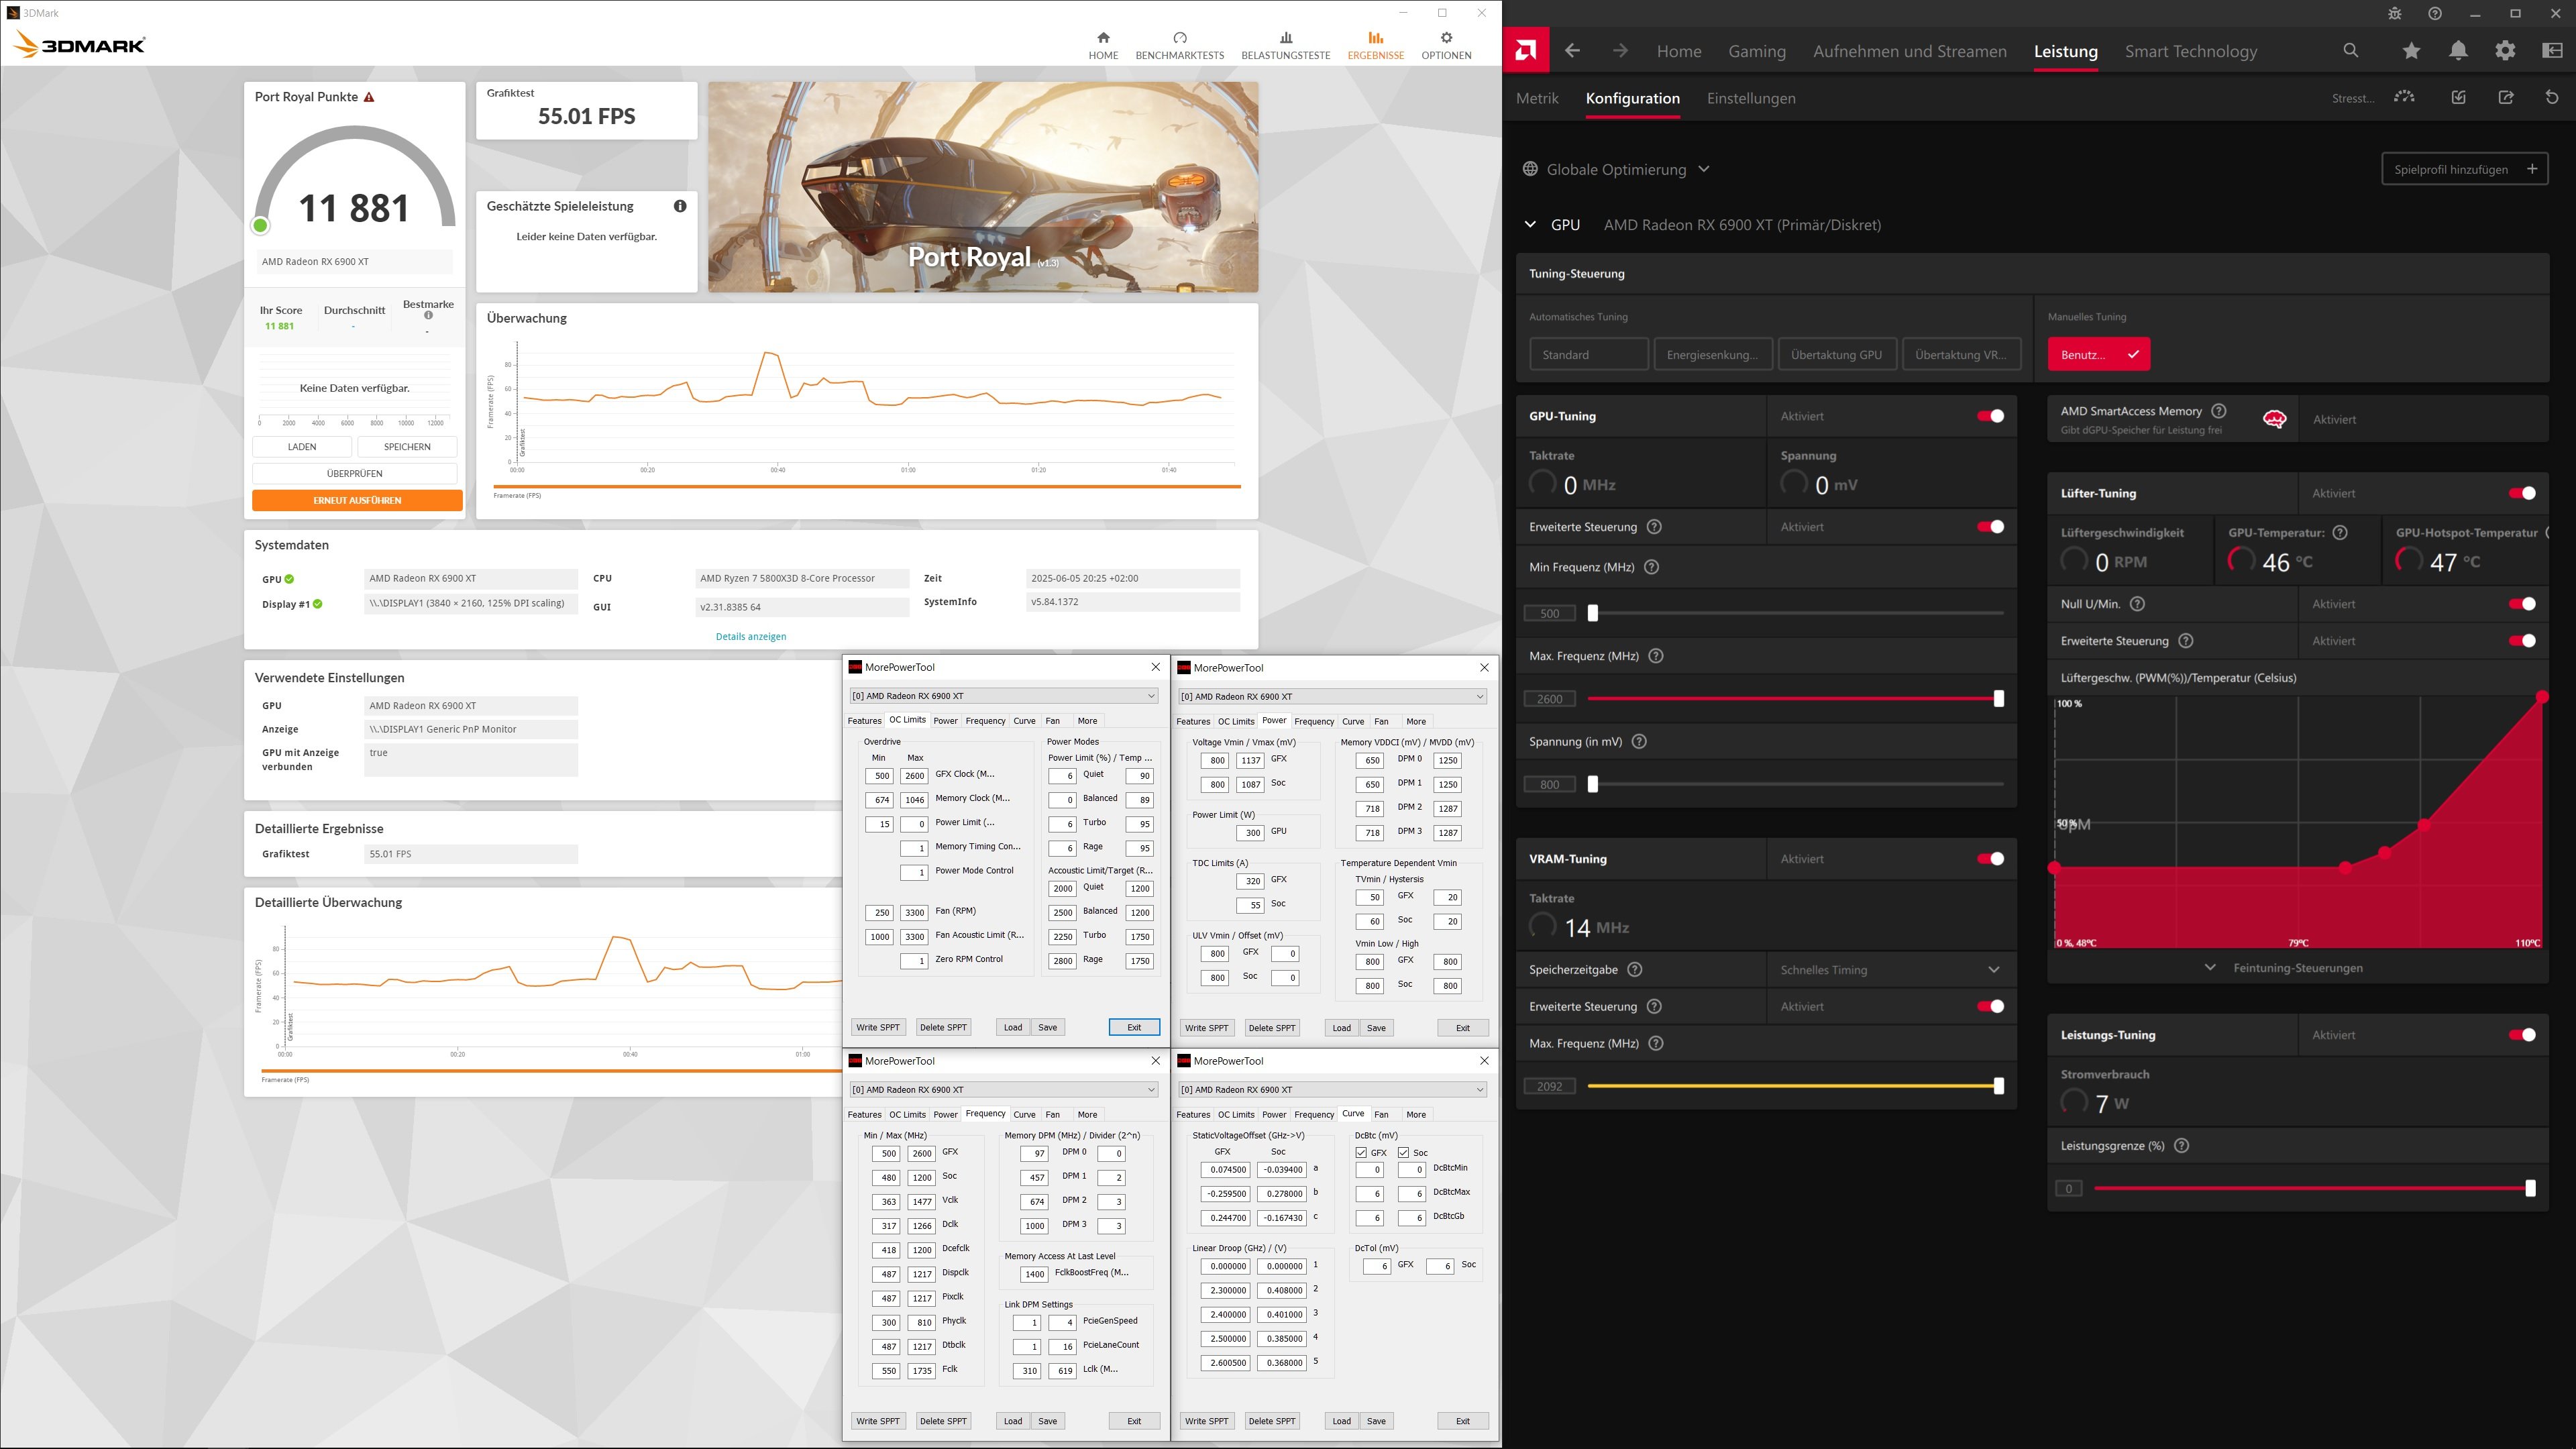The image size is (2576, 1449).
Task: Click reset tuning icon in Konfiguration
Action: coord(2552,97)
